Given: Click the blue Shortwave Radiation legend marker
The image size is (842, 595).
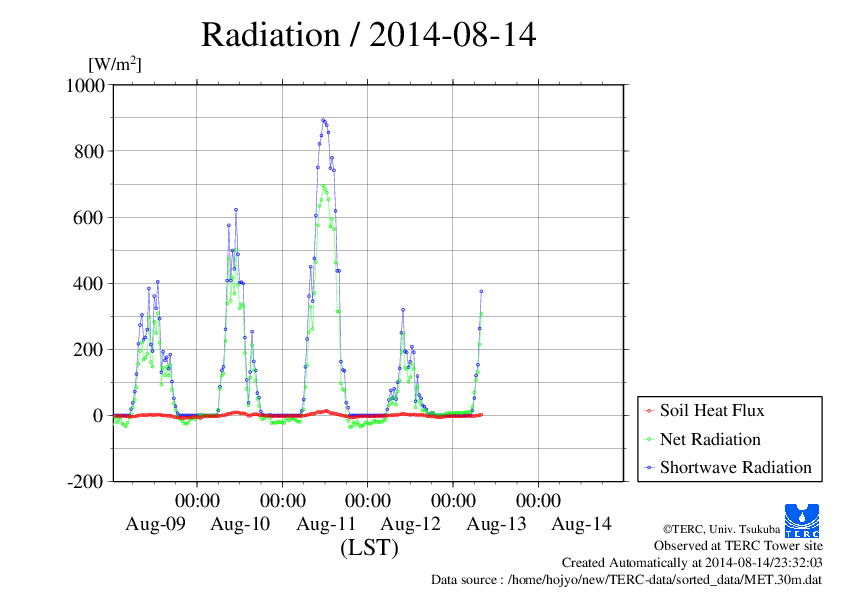Looking at the screenshot, I should coord(650,468).
